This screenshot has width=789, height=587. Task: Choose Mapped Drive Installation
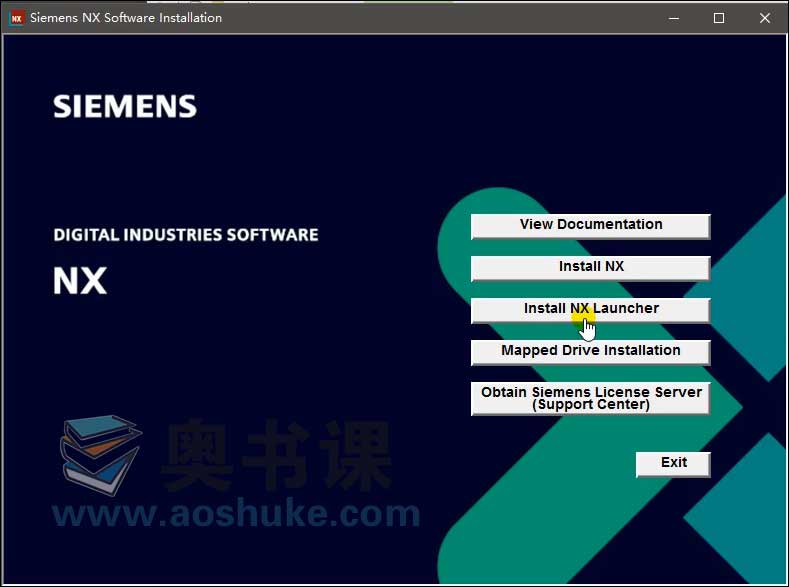(590, 352)
